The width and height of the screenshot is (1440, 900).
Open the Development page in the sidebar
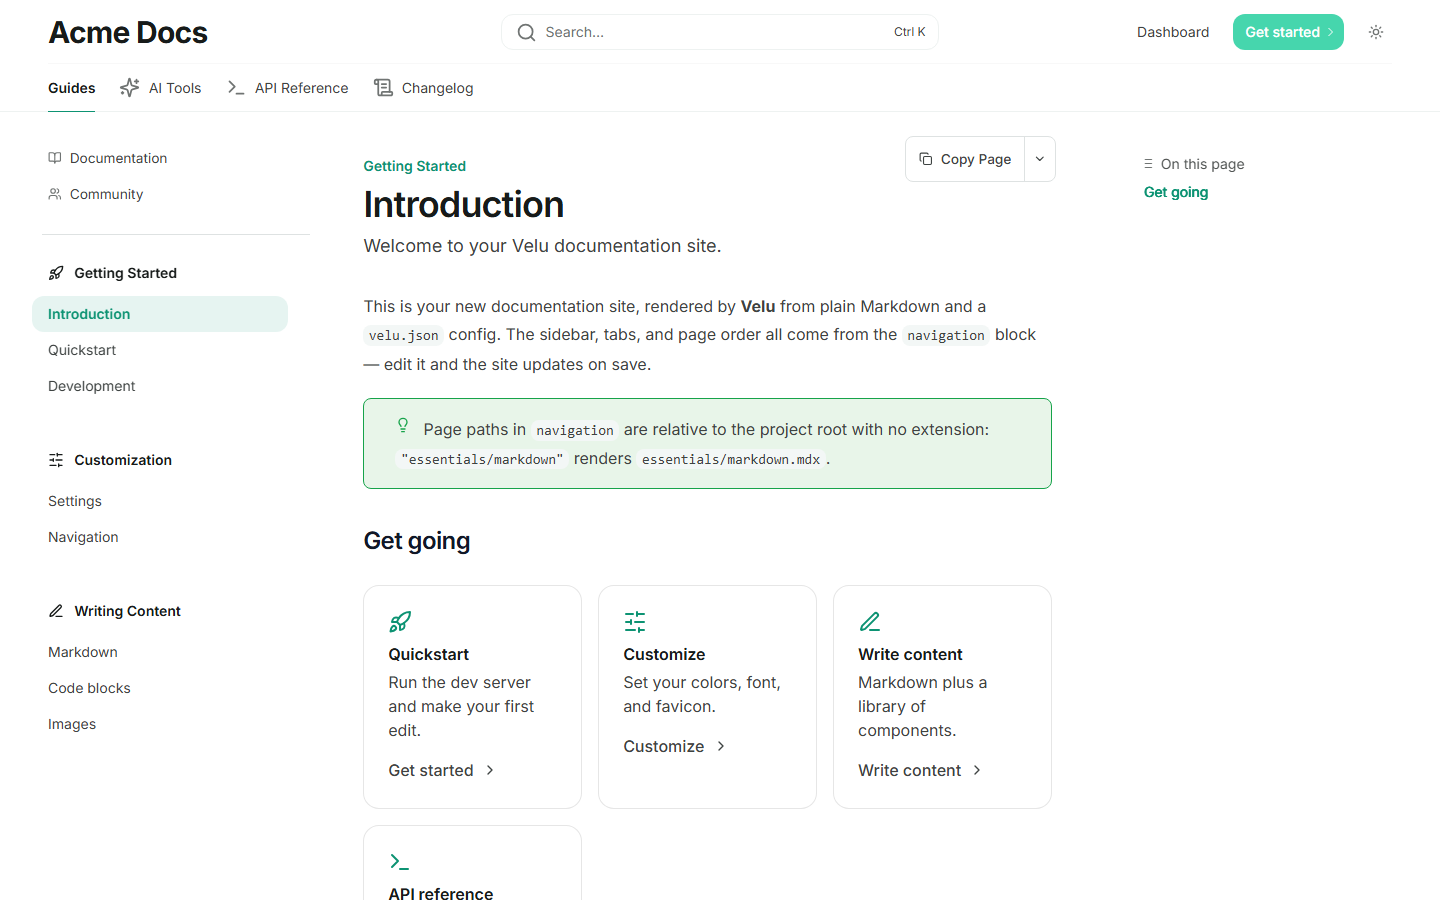tap(92, 386)
